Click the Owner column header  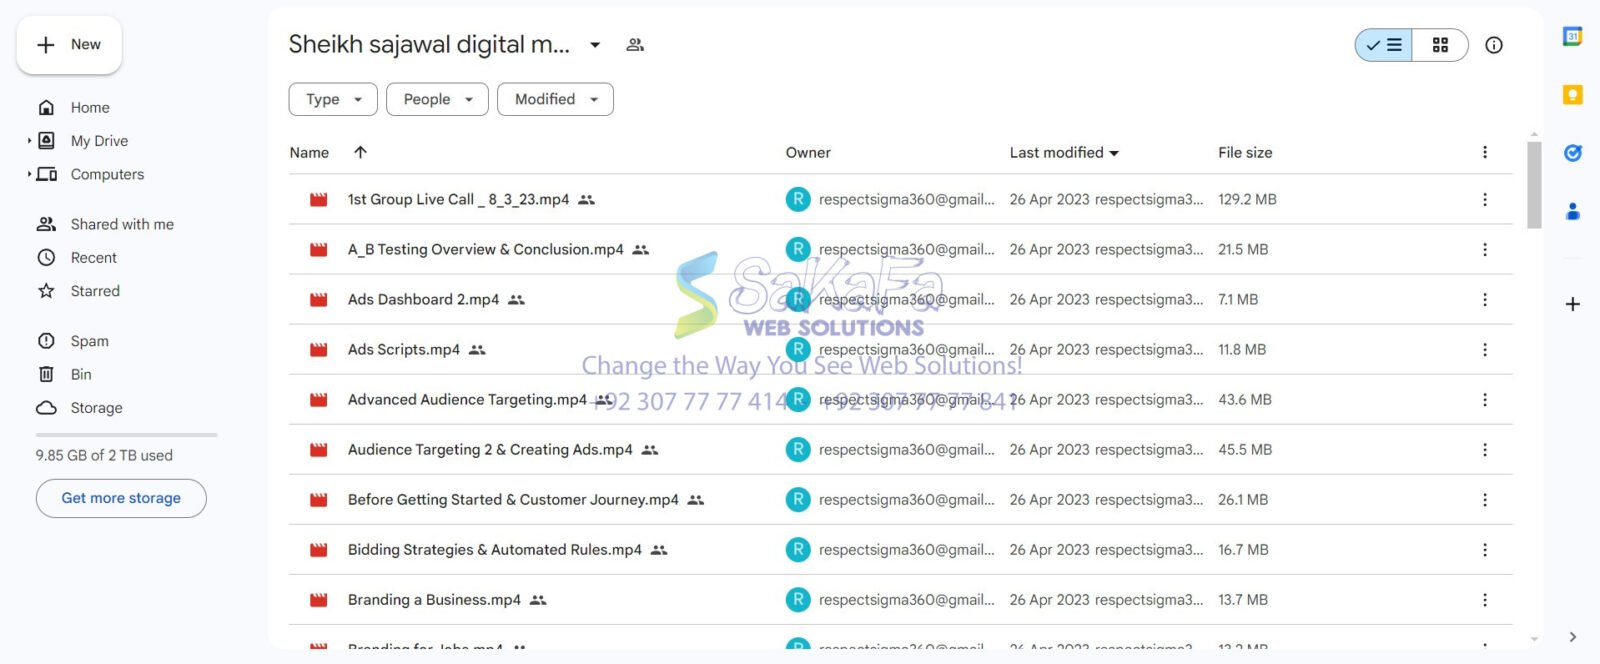[x=808, y=153]
